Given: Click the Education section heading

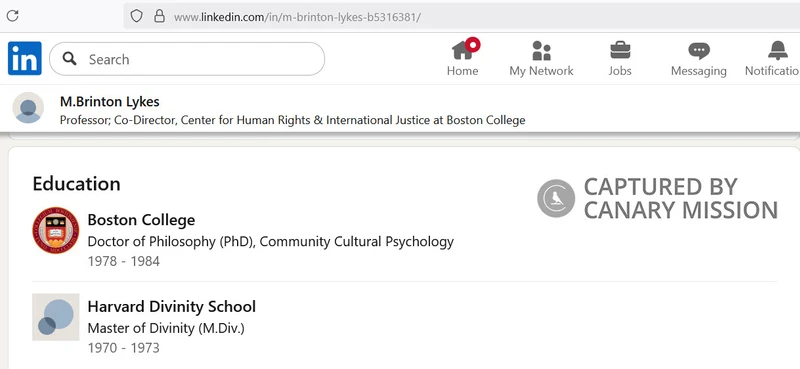Looking at the screenshot, I should pos(77,184).
